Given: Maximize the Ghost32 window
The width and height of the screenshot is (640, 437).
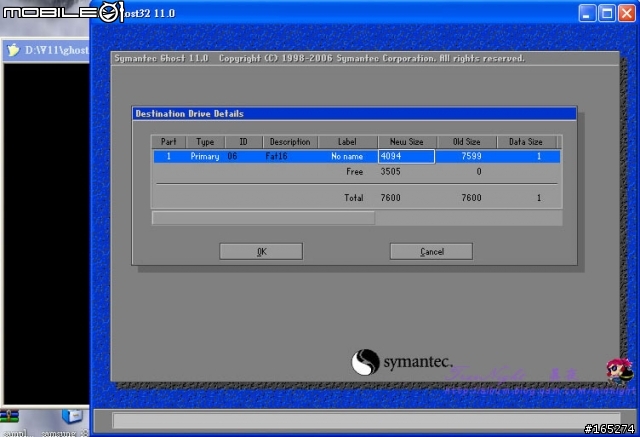Looking at the screenshot, I should pyautogui.click(x=607, y=13).
